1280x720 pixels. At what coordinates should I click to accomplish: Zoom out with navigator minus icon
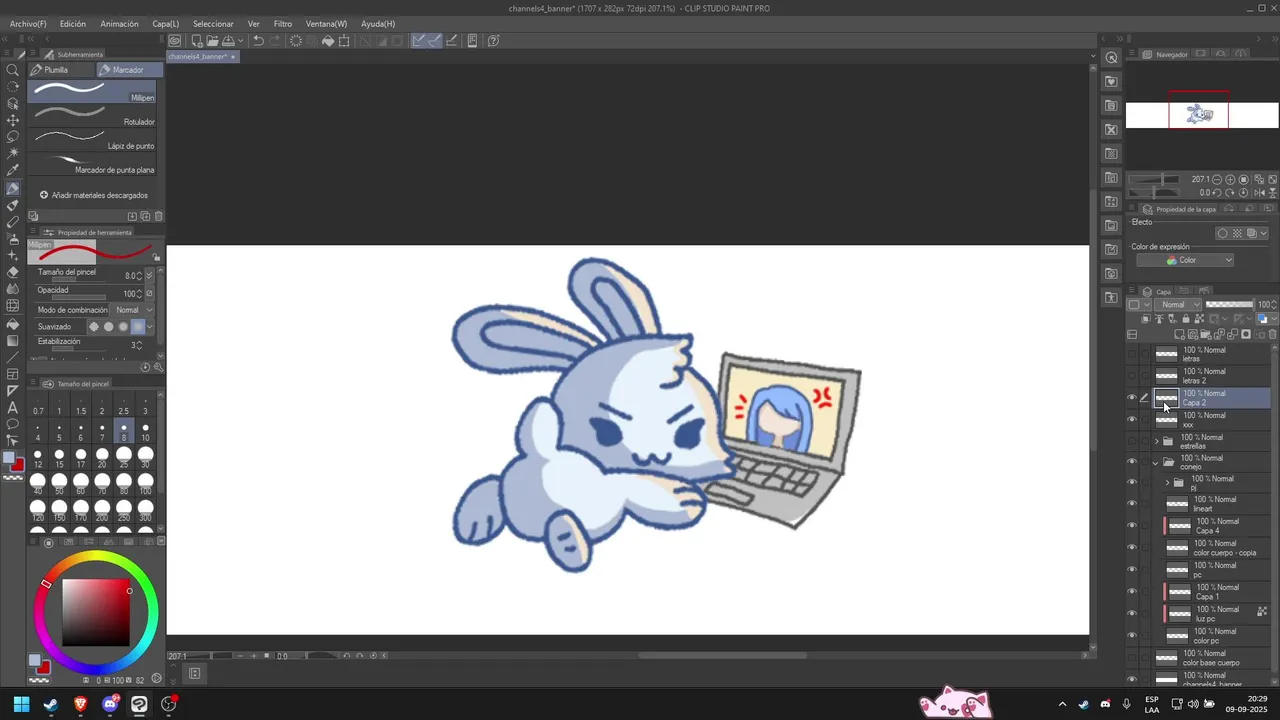(1218, 180)
